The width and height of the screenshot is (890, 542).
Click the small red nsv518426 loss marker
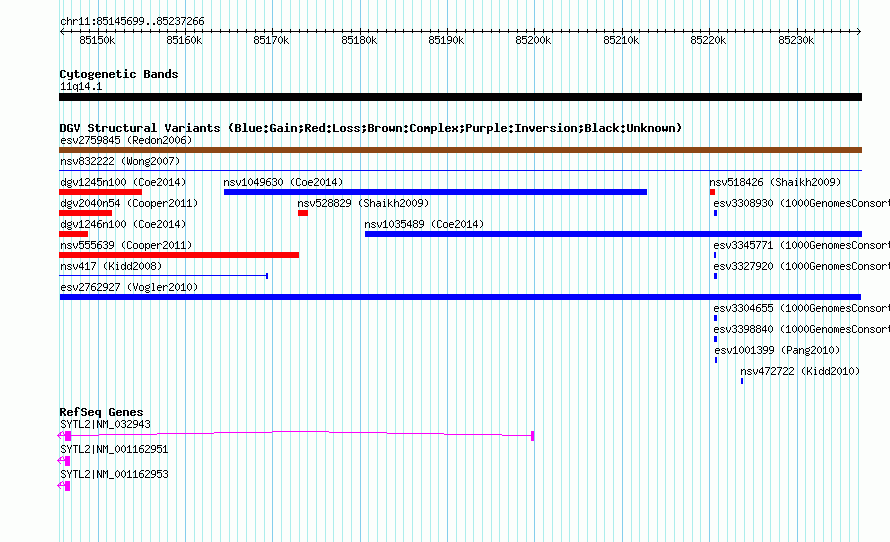712,192
